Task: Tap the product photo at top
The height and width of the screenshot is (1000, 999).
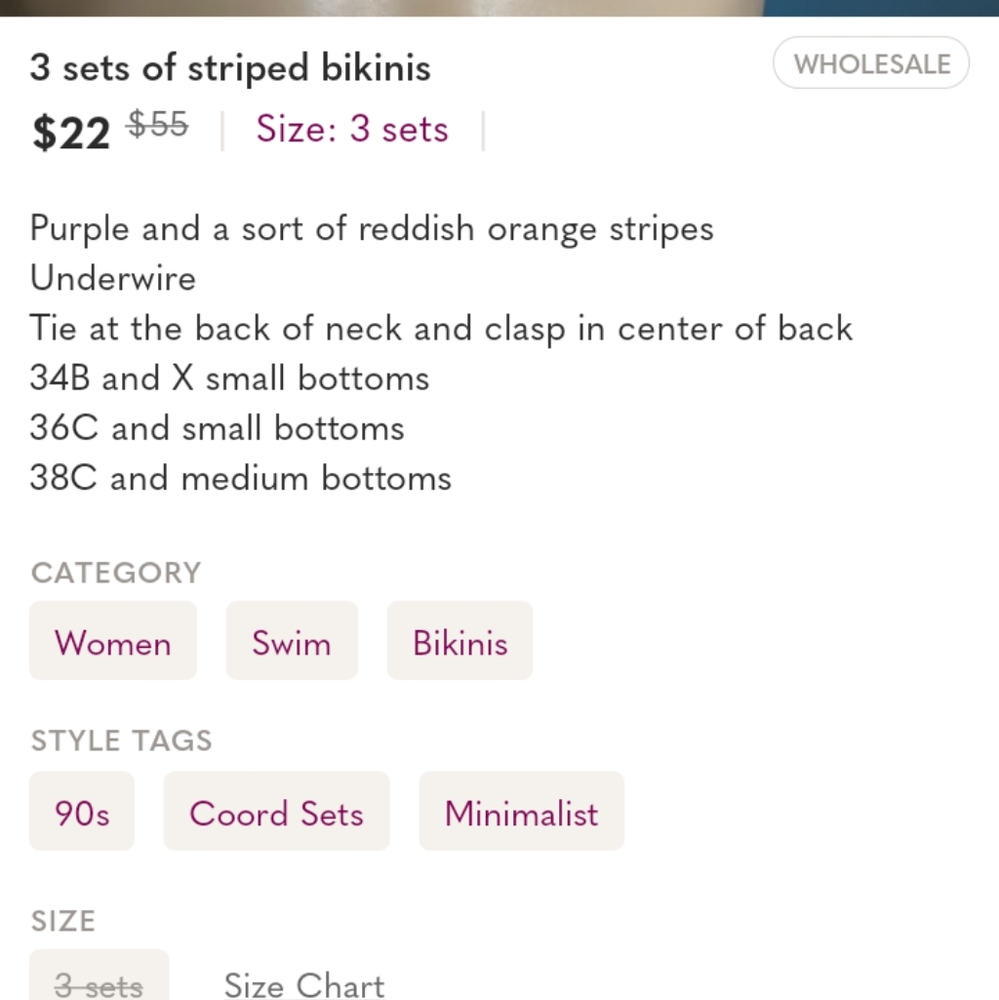Action: point(500,8)
